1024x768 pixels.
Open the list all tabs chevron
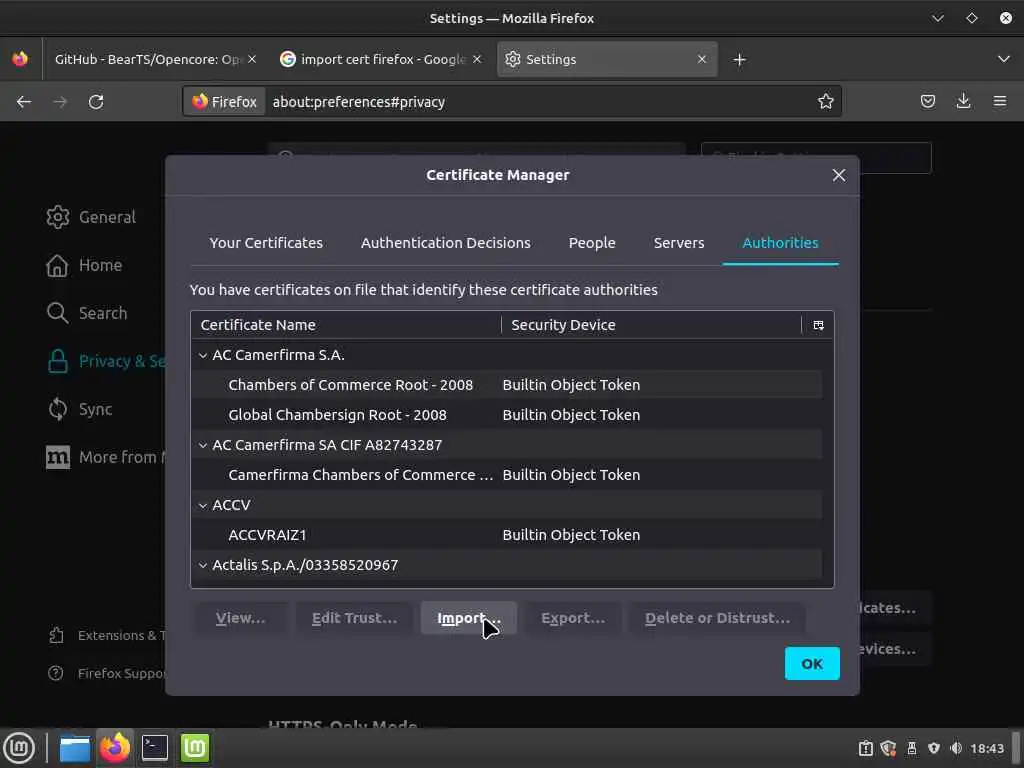pos(1004,59)
